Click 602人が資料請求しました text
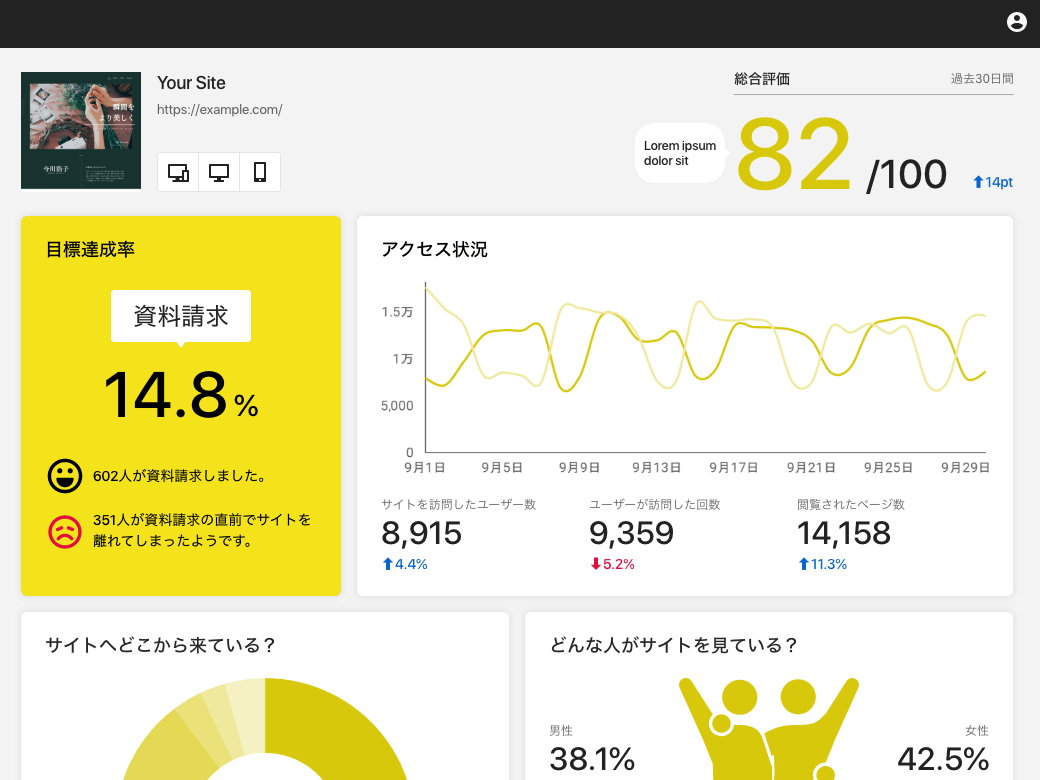 coord(179,476)
